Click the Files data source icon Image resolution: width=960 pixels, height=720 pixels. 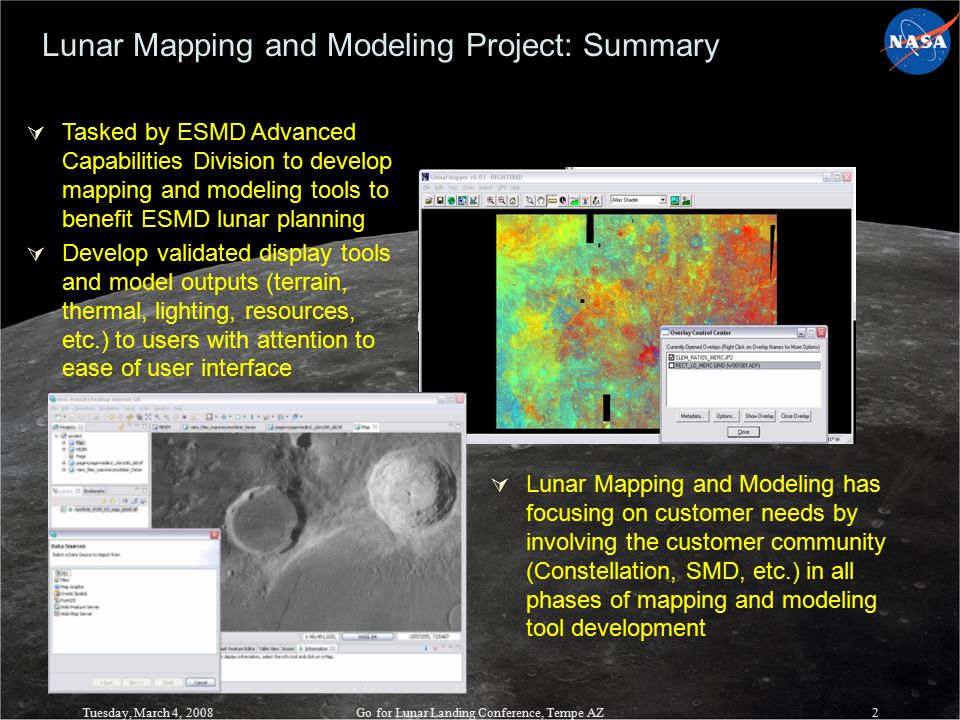[x=56, y=580]
